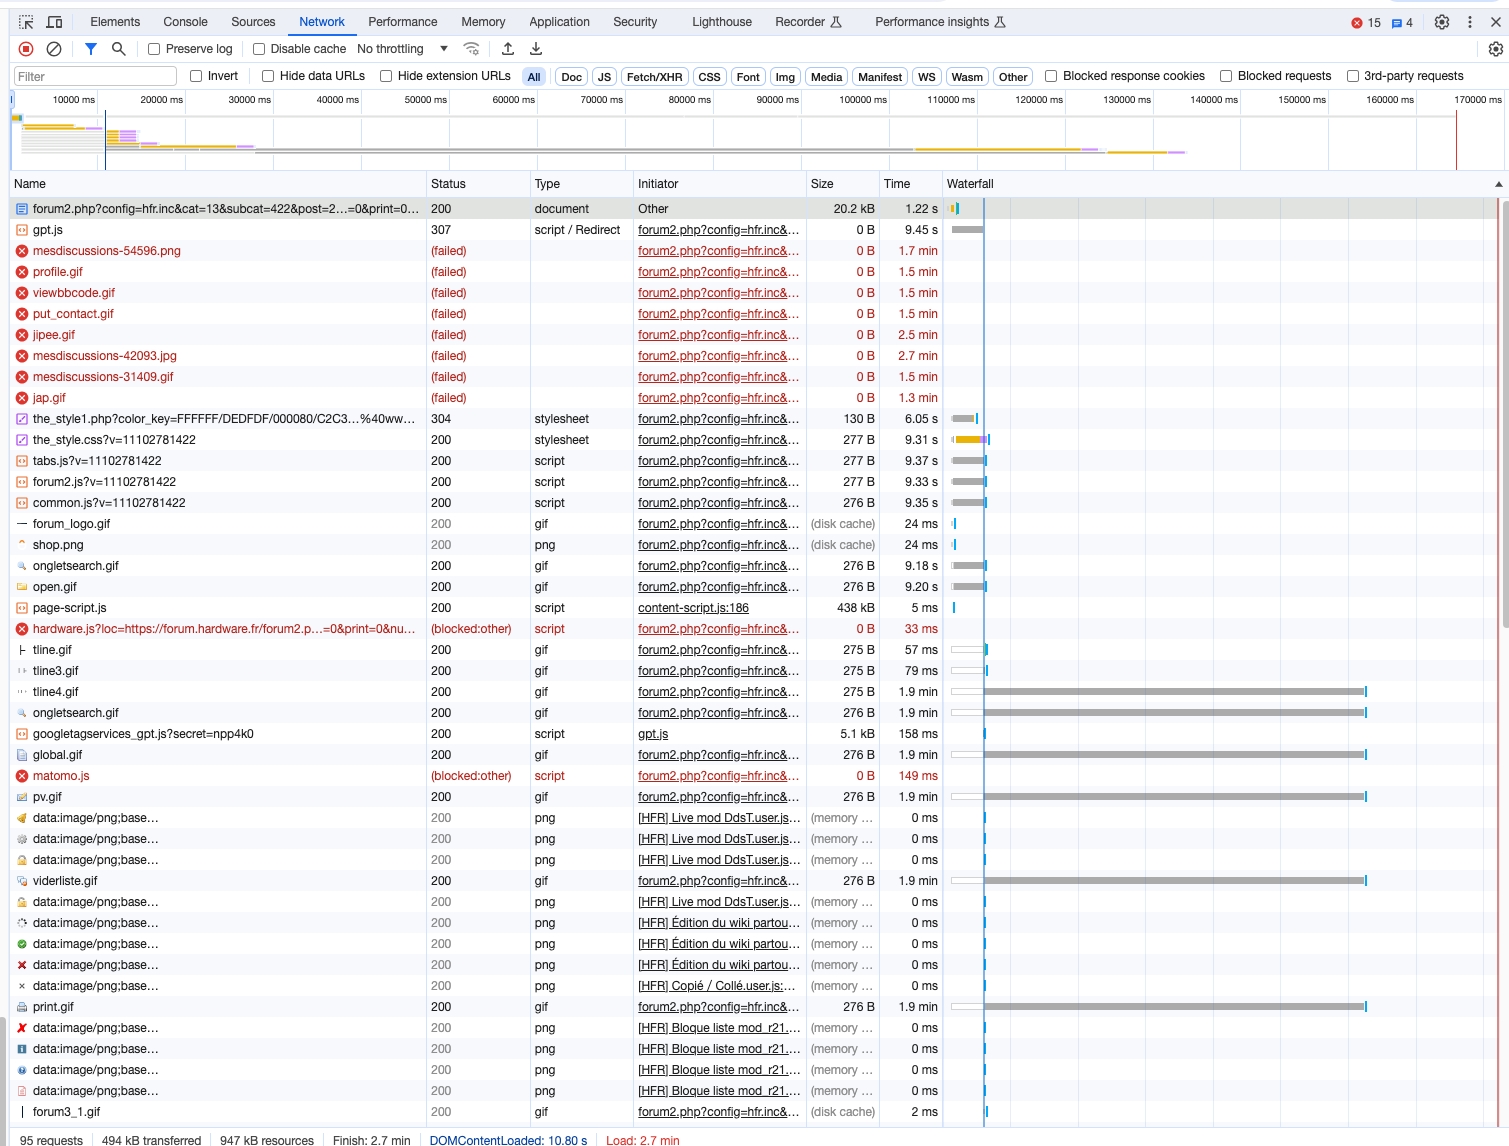
Task: Open the No throttling dropdown
Action: coord(402,49)
